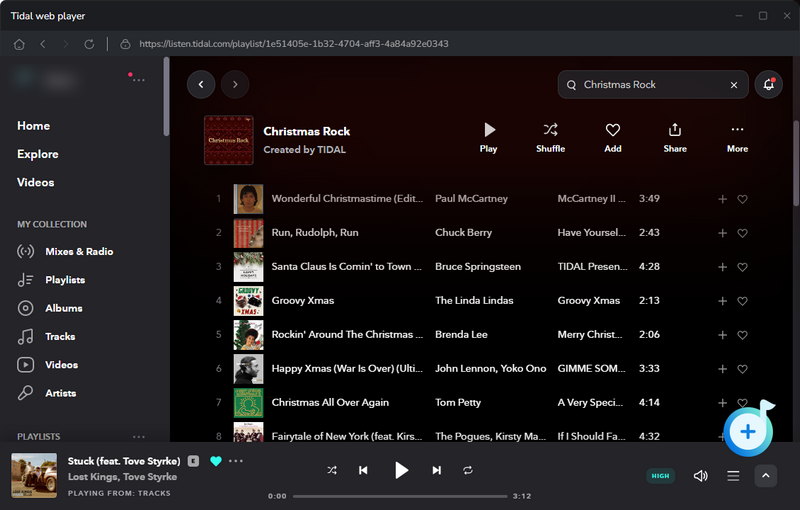Click the search field containing Christmas Rock
This screenshot has width=800, height=510.
(x=653, y=85)
